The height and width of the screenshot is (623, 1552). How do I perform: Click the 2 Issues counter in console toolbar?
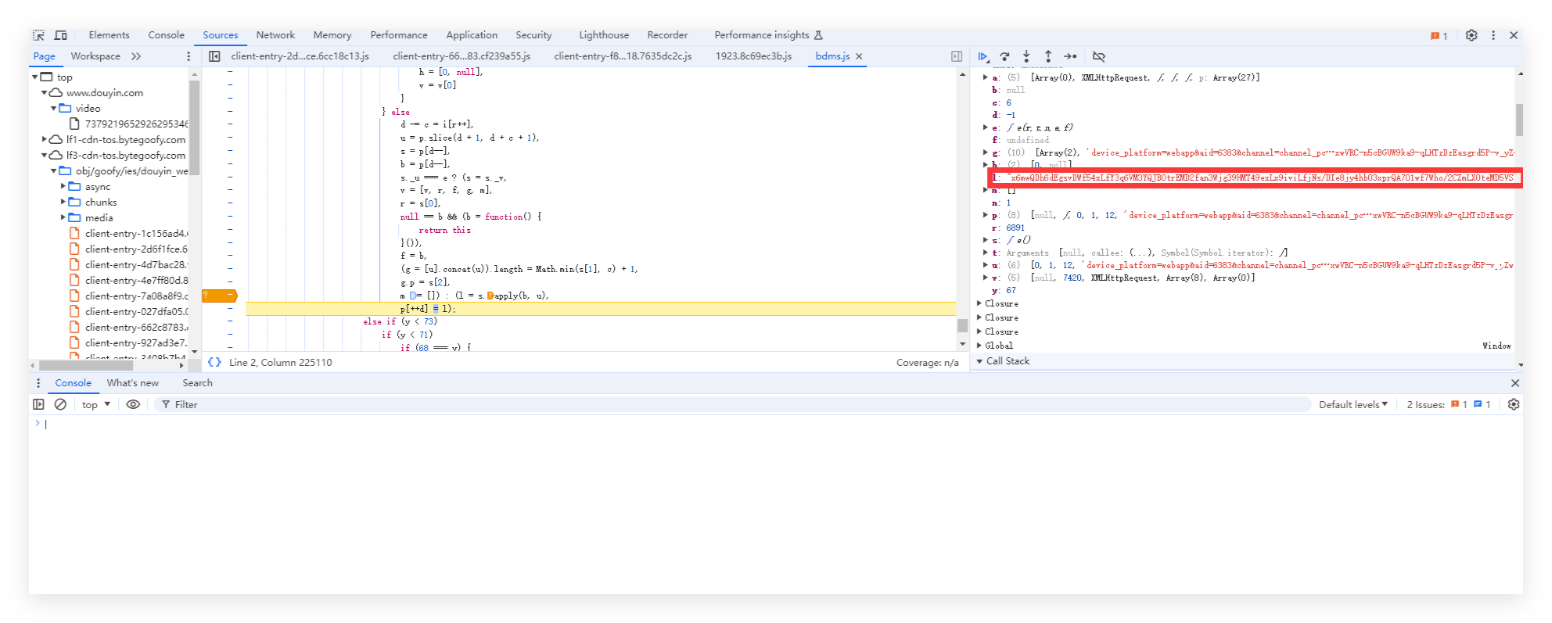[x=1449, y=404]
